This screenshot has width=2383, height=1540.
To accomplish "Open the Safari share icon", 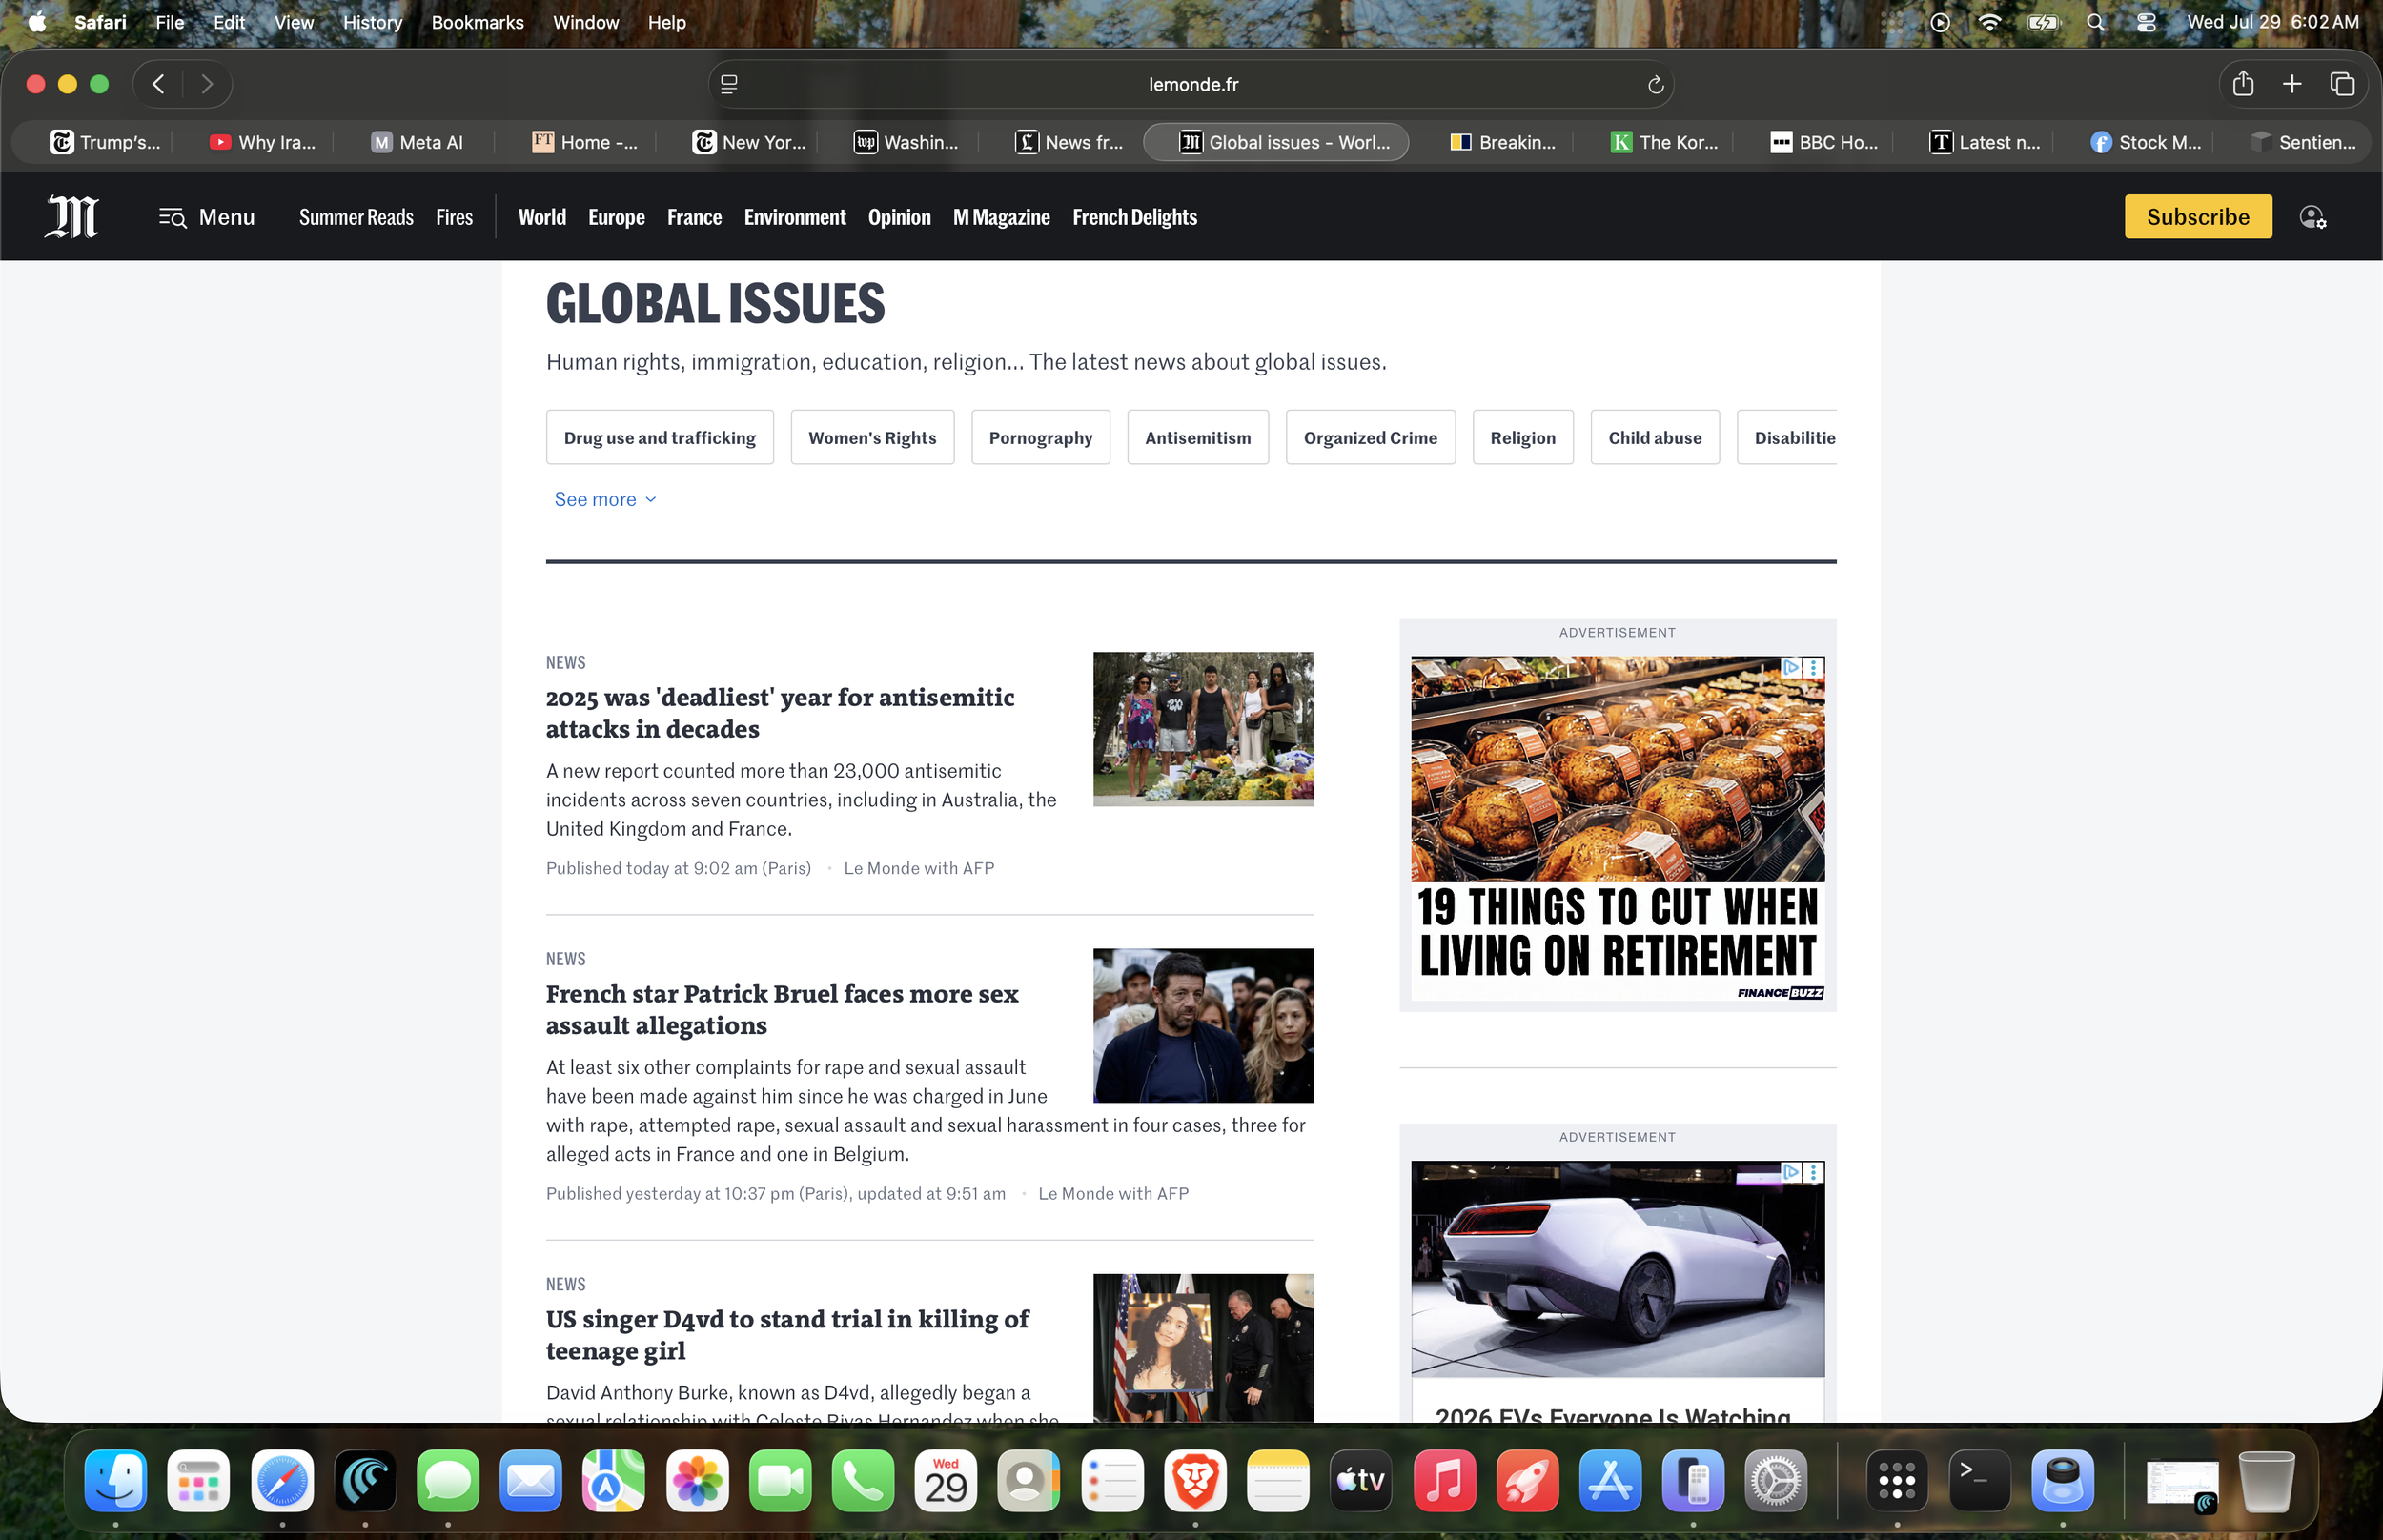I will pos(2243,84).
